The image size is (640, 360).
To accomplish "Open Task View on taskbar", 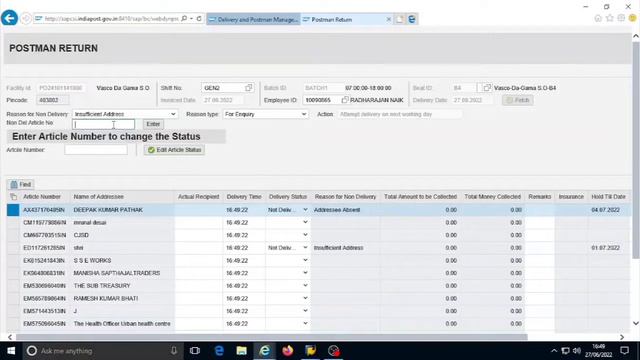I will point(195,351).
